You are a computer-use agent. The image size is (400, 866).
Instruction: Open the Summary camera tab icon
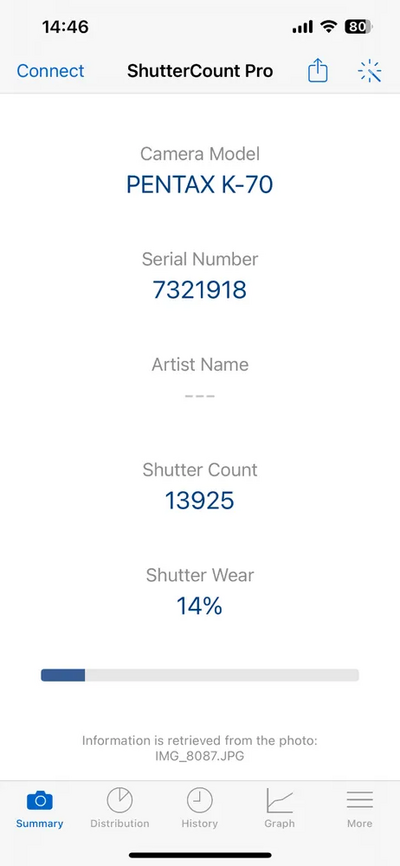(40, 800)
